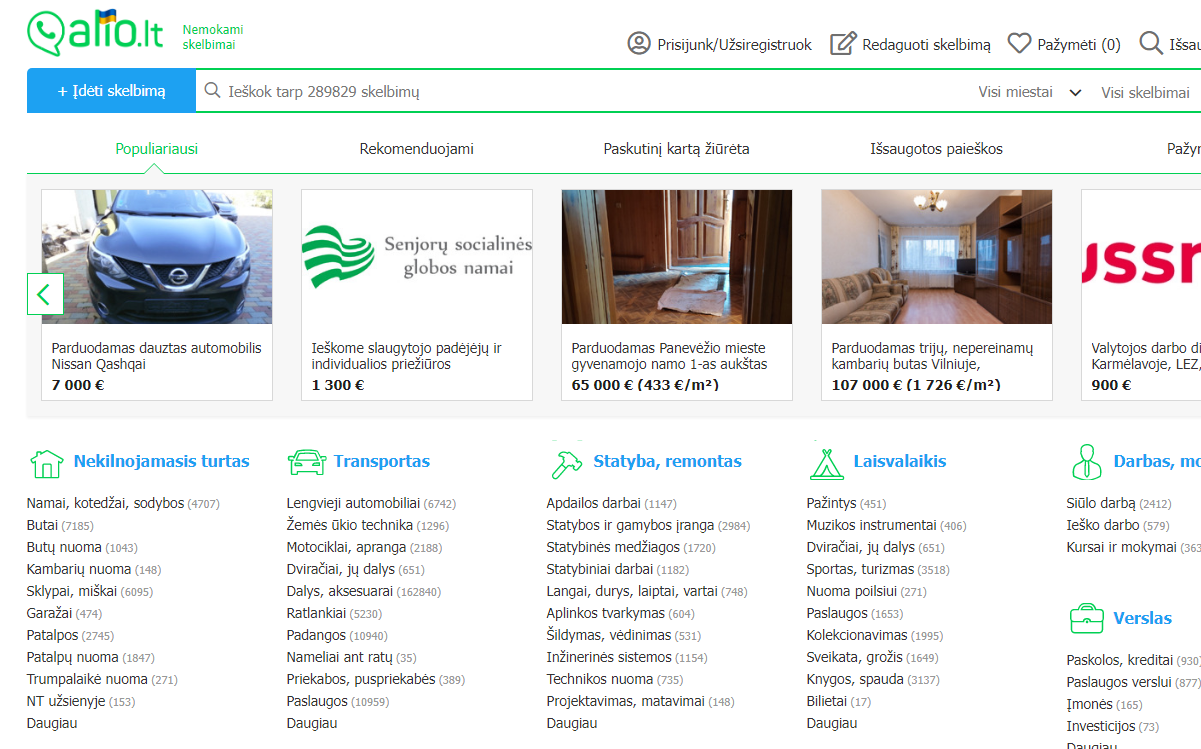The image size is (1201, 749).
Task: Open the Išsaugotos paieškos tab
Action: click(937, 149)
